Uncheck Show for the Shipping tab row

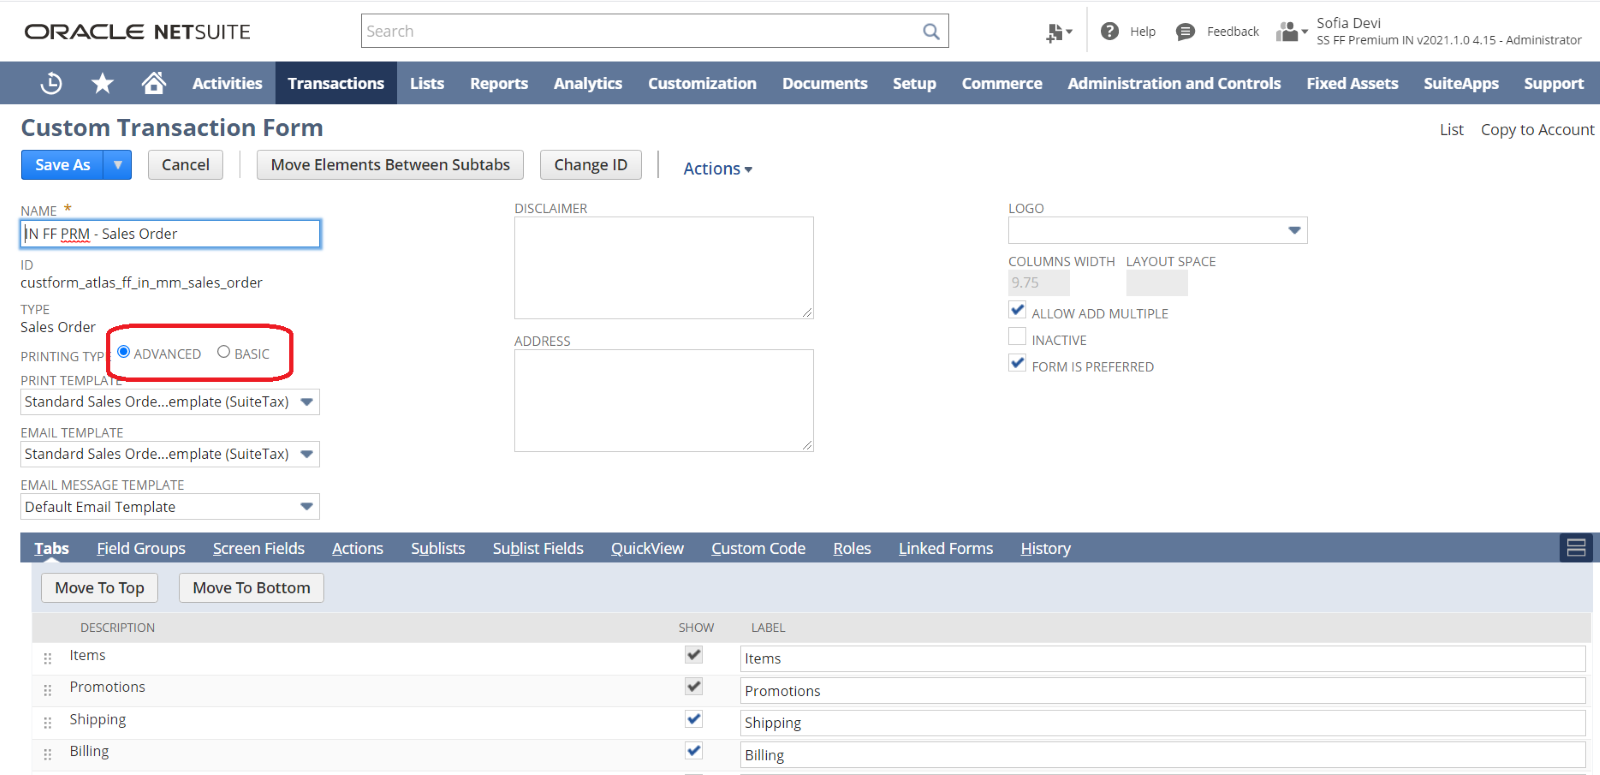pos(694,719)
